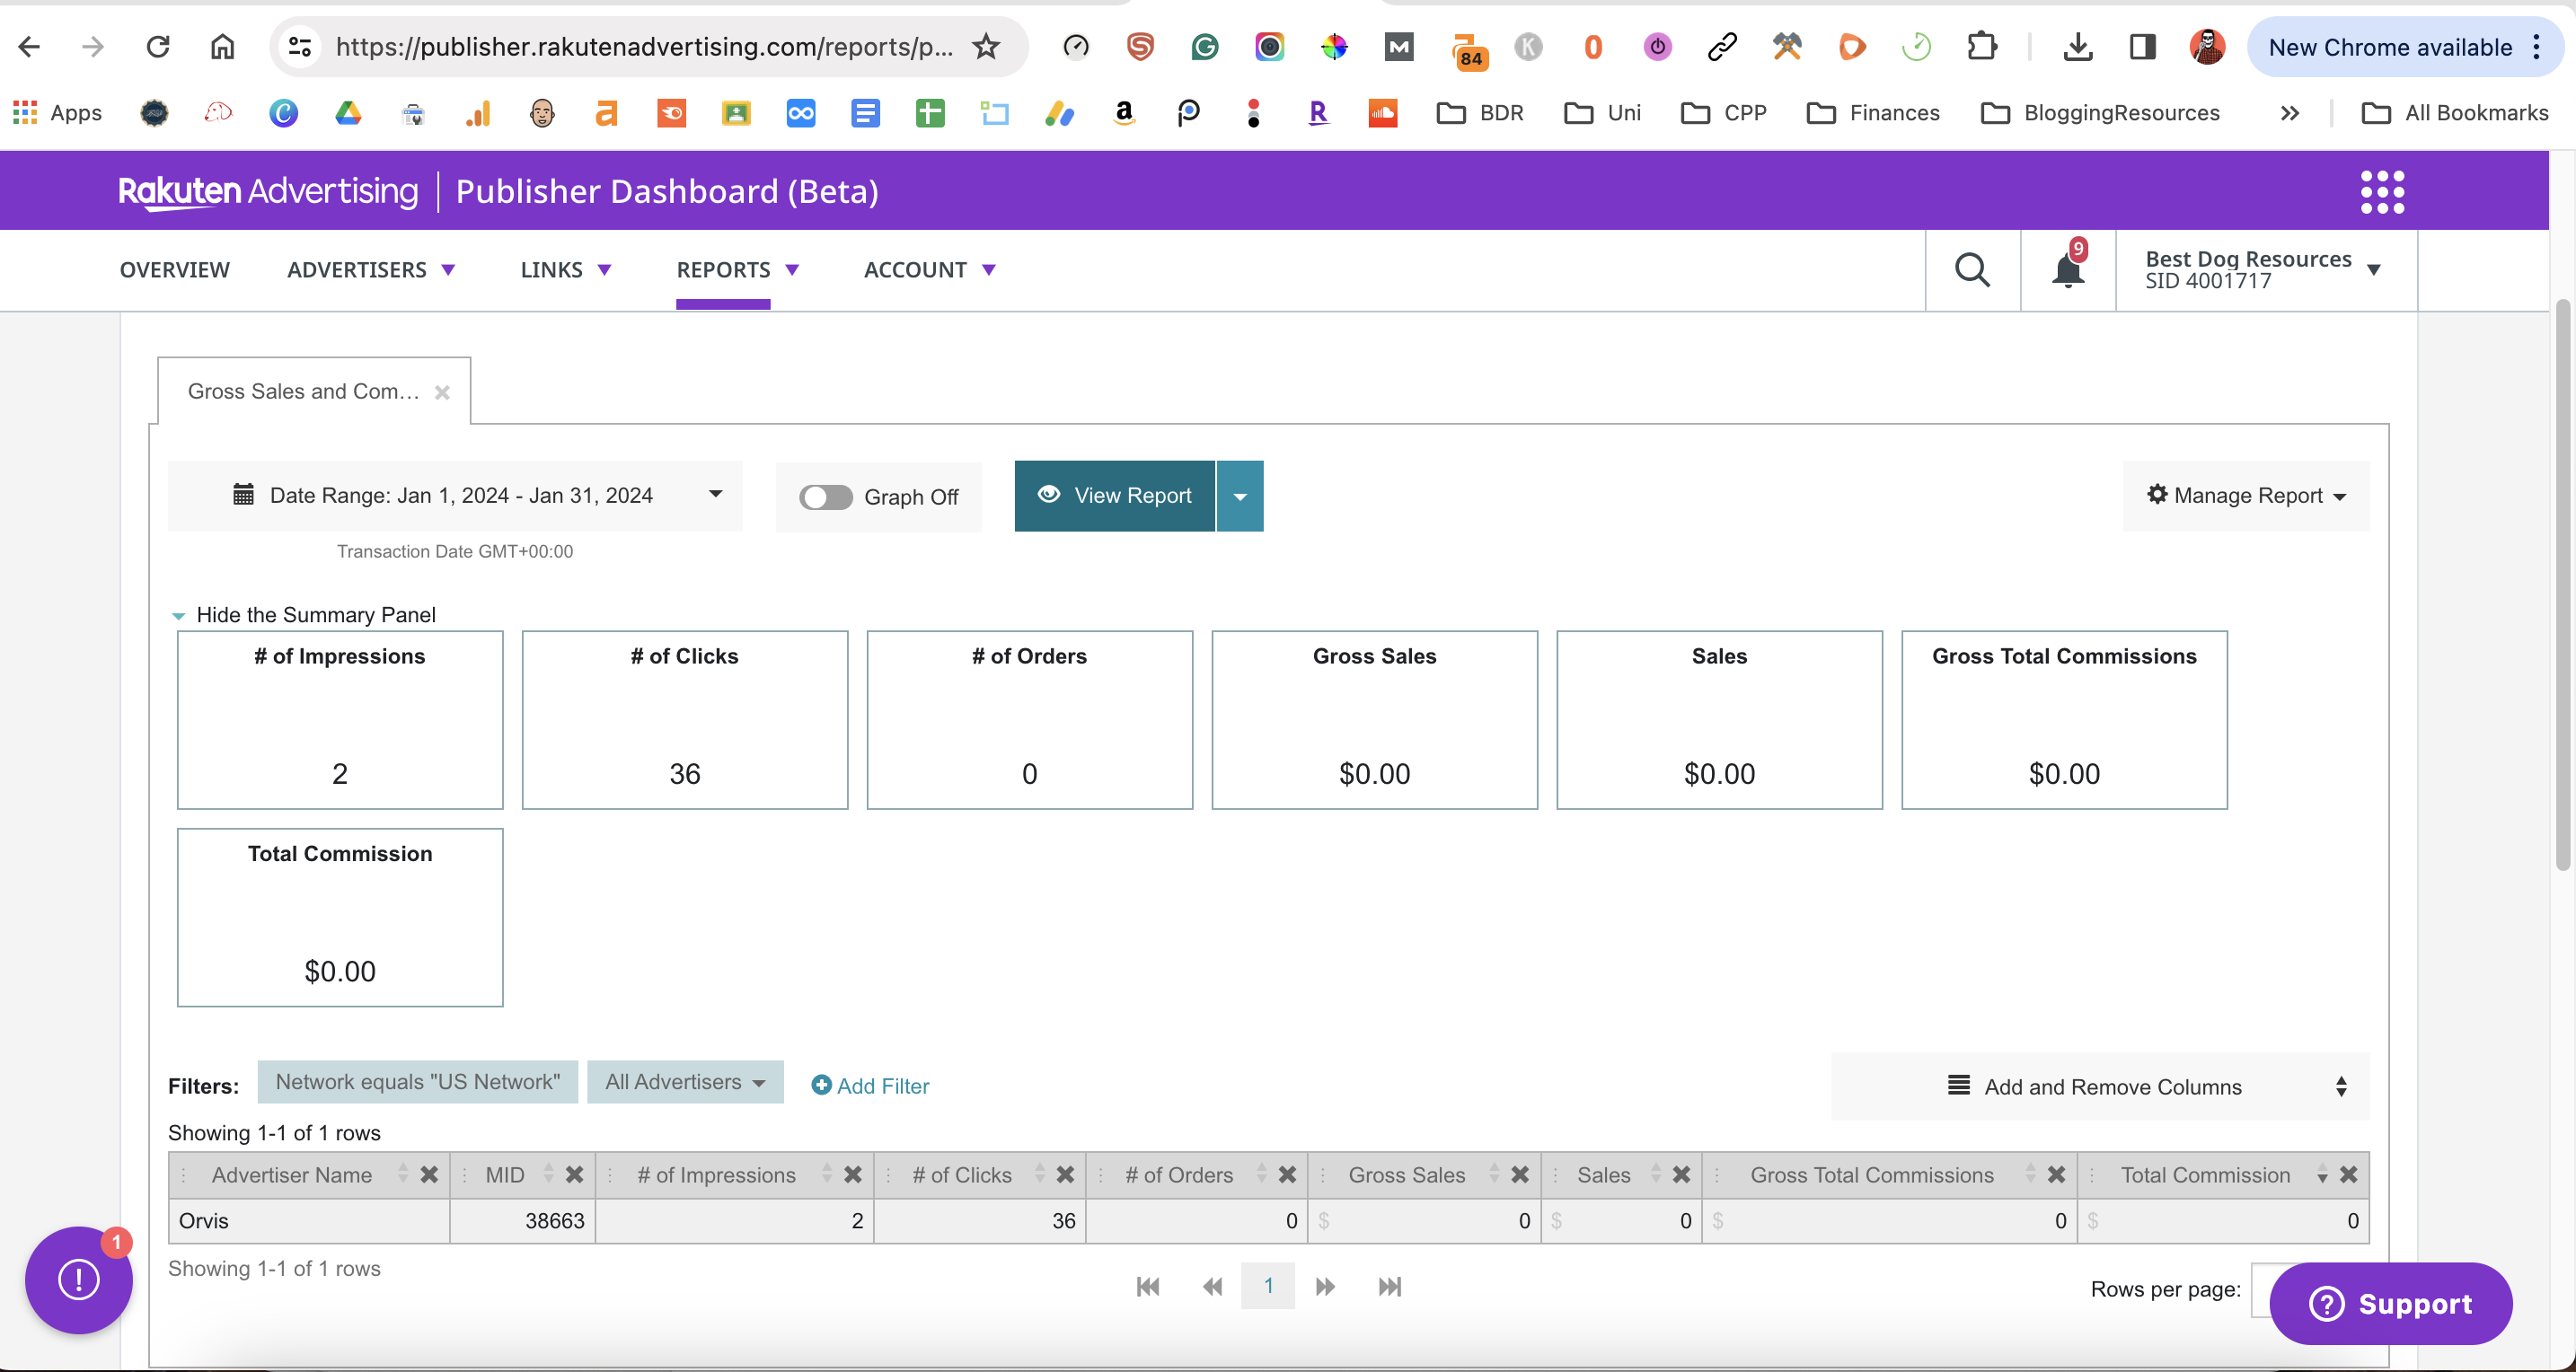2576x1372 pixels.
Task: Open Add and Remove Columns selector
Action: (2100, 1086)
